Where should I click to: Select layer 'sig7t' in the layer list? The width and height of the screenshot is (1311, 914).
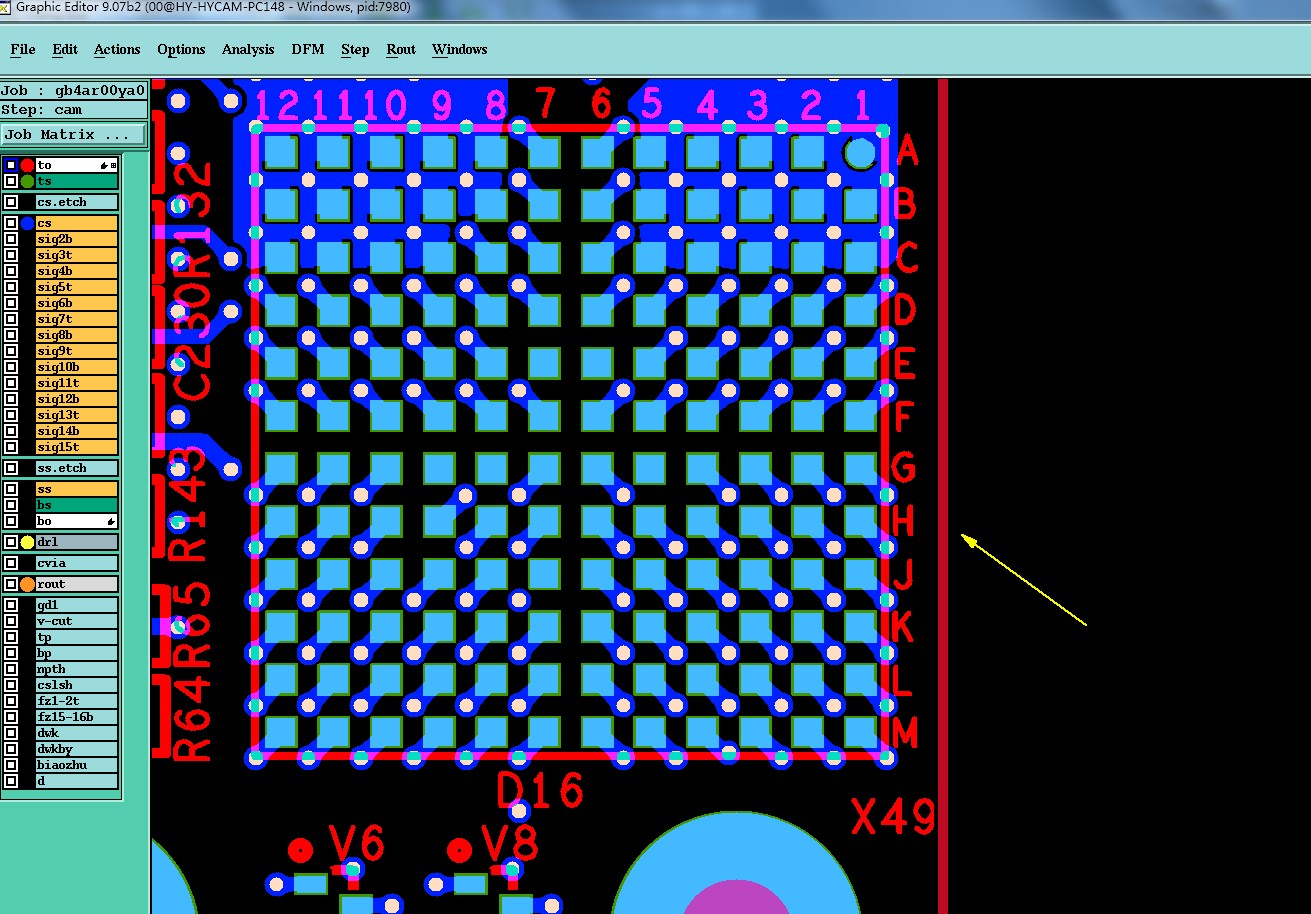[77, 319]
